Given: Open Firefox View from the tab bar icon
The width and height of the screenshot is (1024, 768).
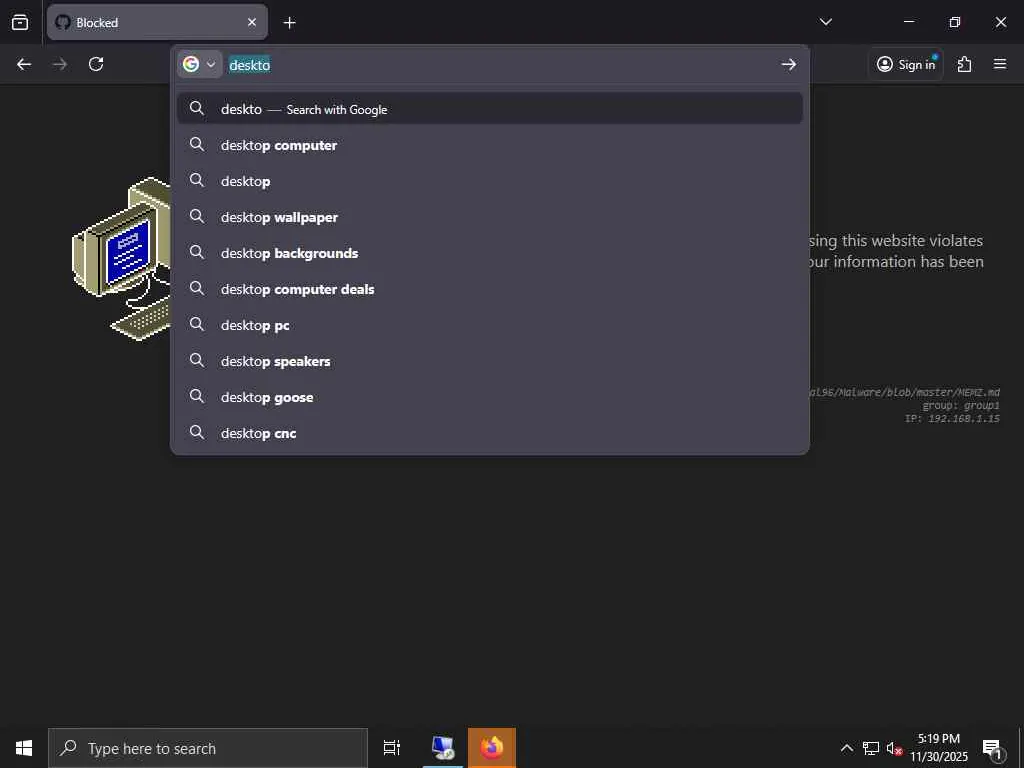Looking at the screenshot, I should tap(20, 22).
